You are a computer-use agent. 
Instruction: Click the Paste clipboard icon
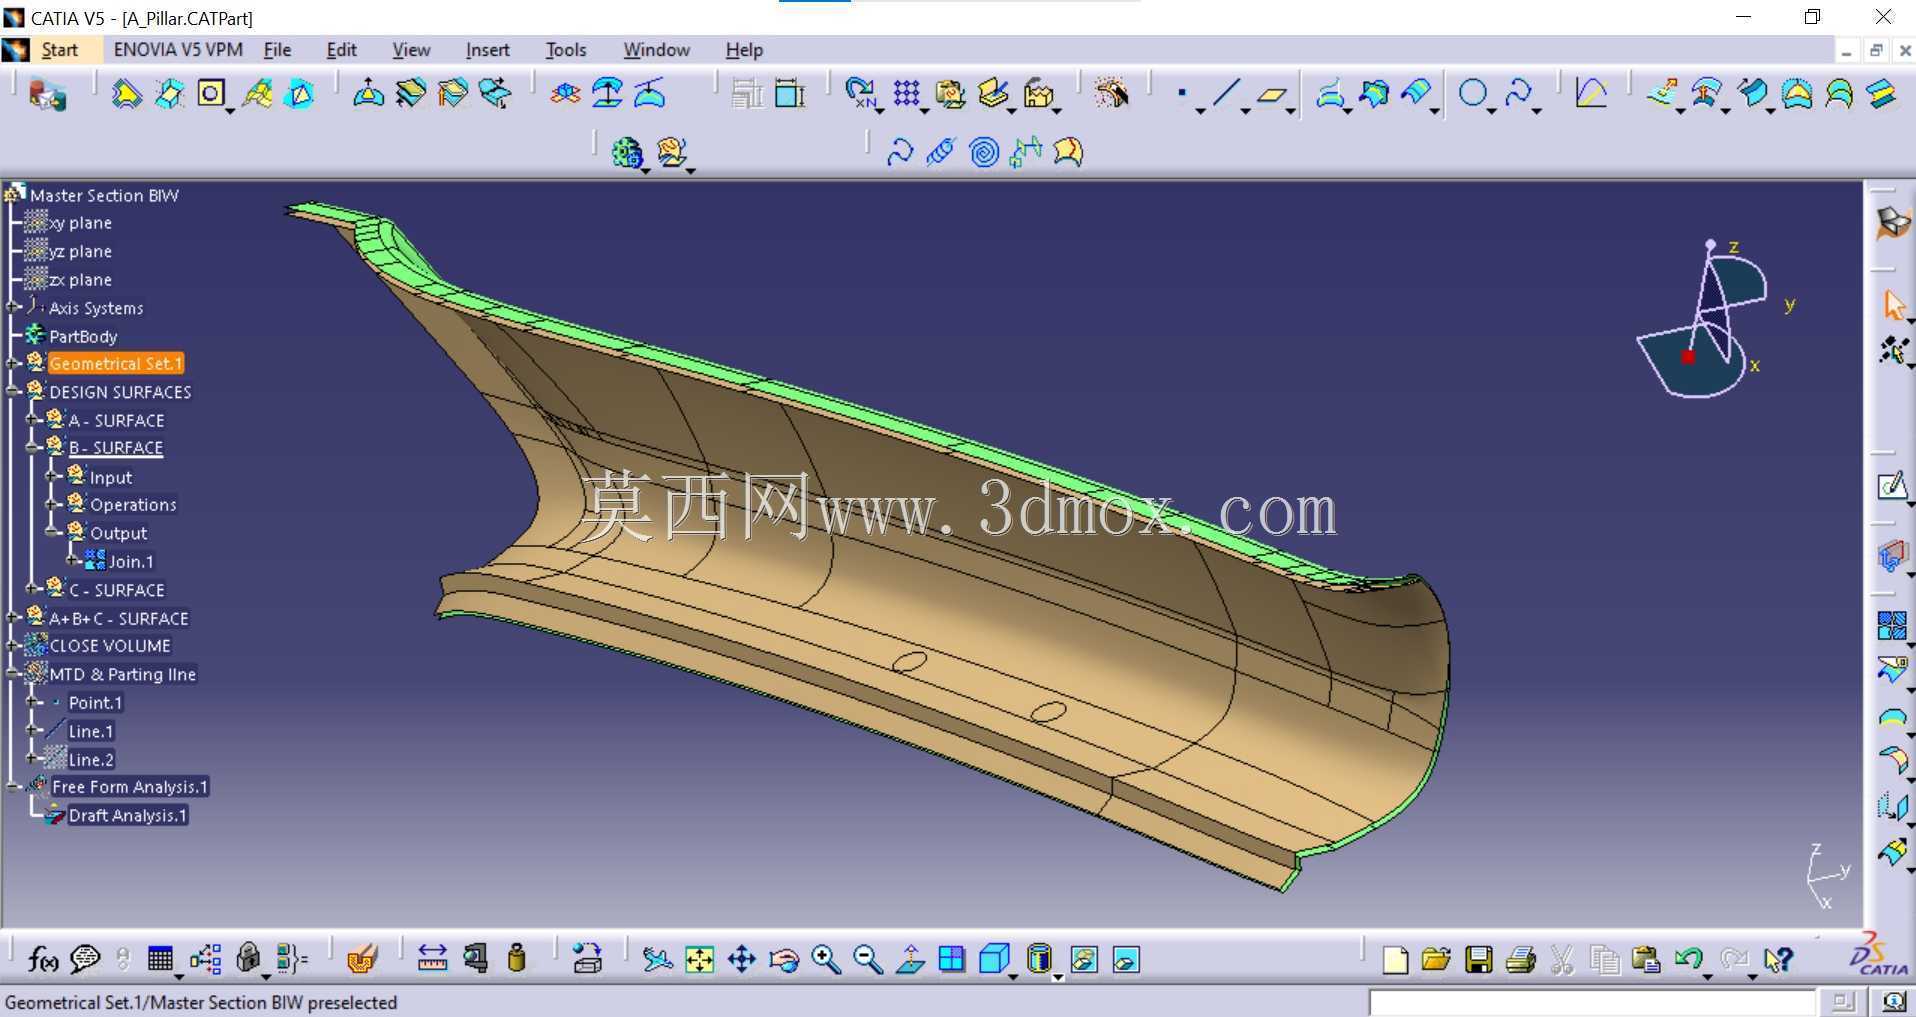pos(1646,960)
